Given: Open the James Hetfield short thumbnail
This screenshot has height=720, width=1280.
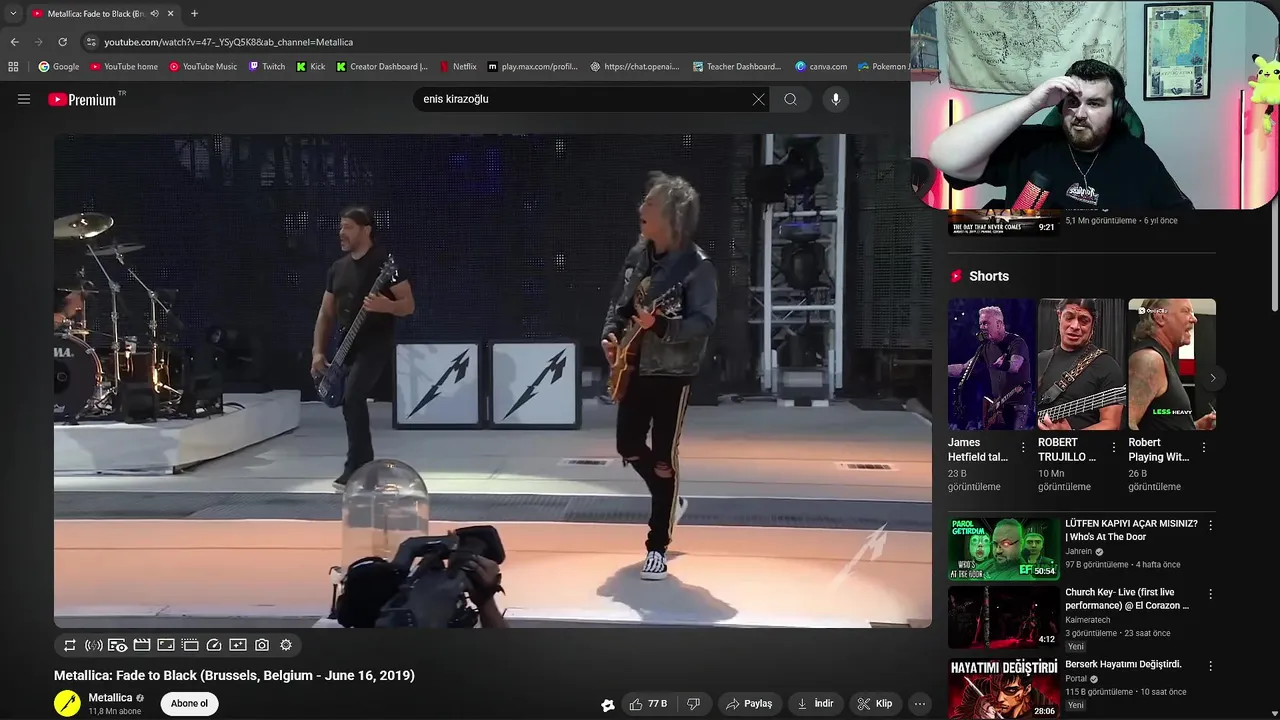Looking at the screenshot, I should (x=992, y=364).
